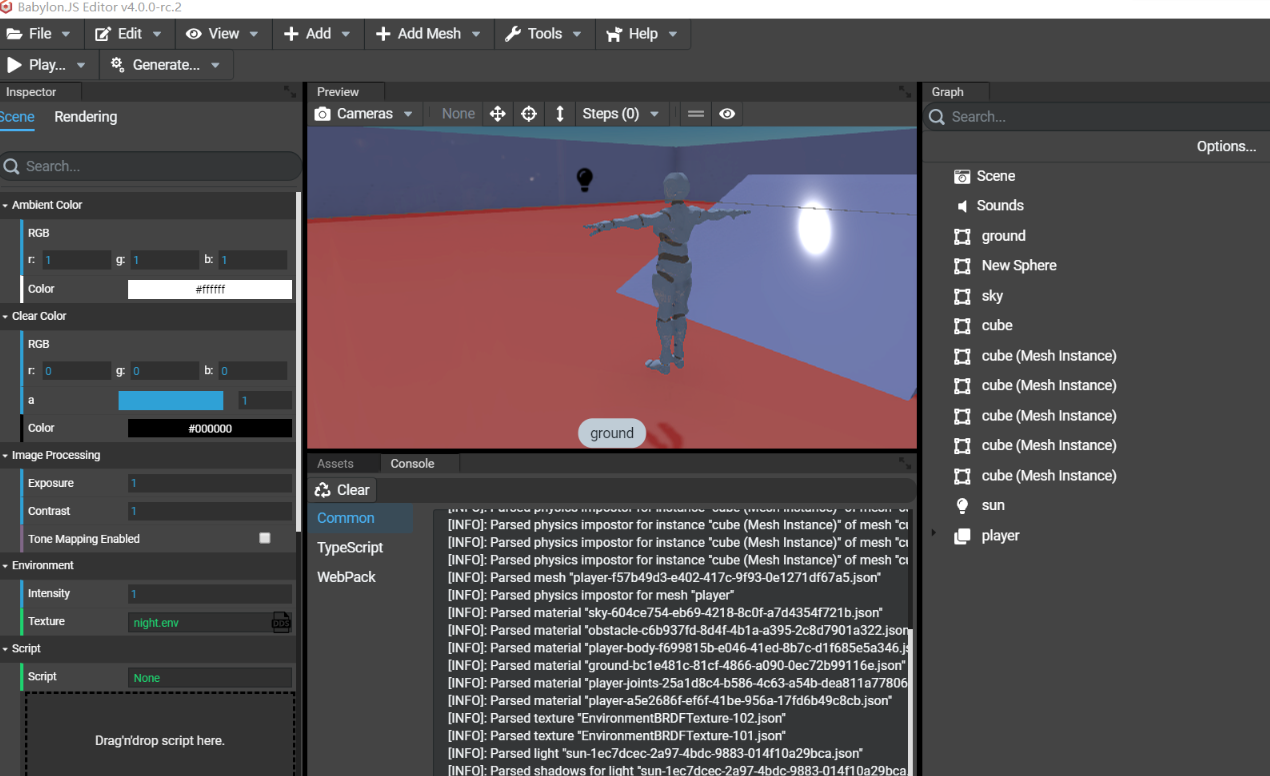Open the Steps (0) dropdown
1270x776 pixels.
click(622, 113)
